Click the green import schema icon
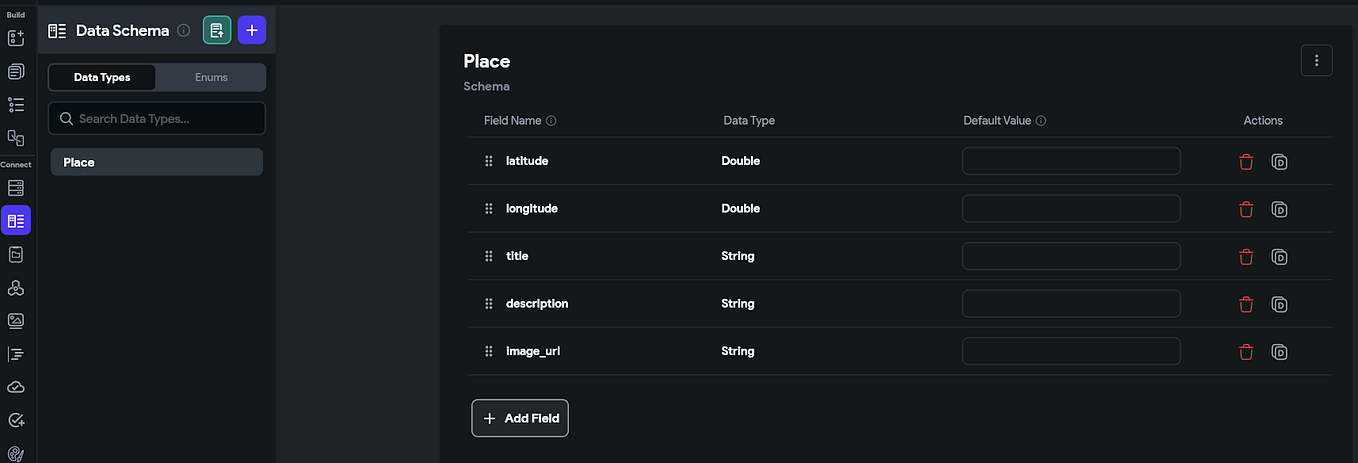The width and height of the screenshot is (1358, 463). (x=217, y=31)
